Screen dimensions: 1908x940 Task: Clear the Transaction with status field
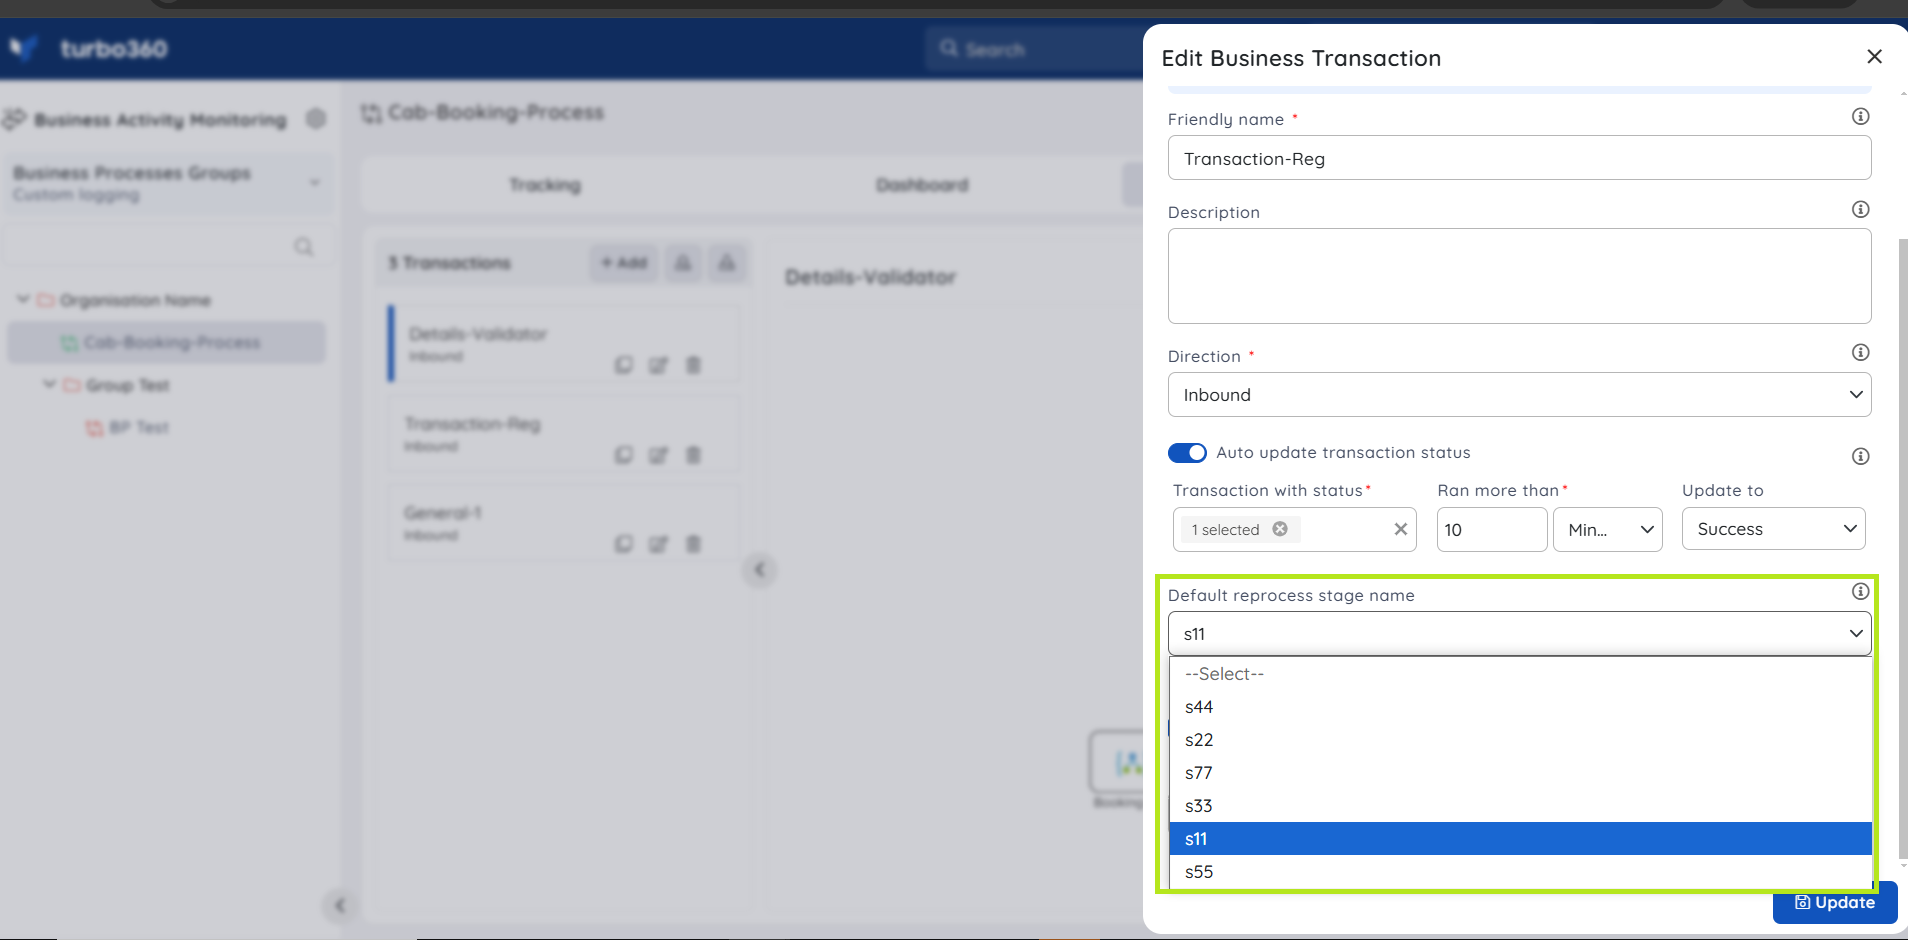point(1400,529)
